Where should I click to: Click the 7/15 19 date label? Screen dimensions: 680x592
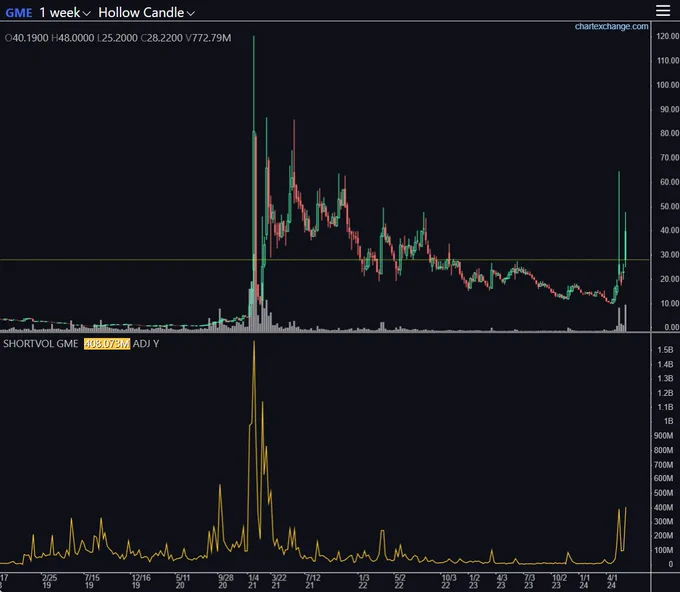pyautogui.click(x=92, y=582)
